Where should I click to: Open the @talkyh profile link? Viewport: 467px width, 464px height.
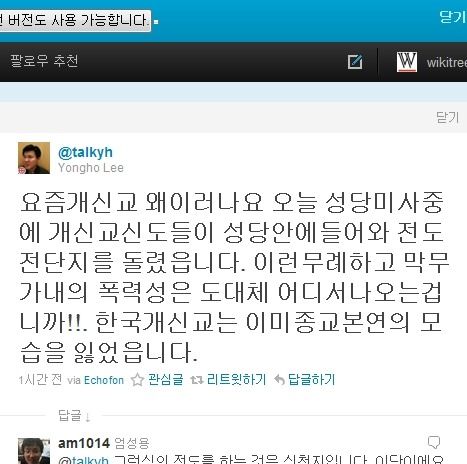point(85,152)
